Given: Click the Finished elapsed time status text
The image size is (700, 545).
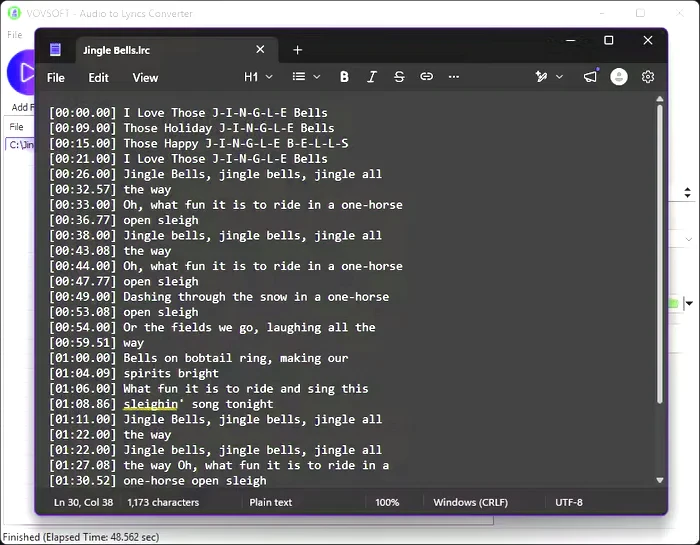Looking at the screenshot, I should tap(81, 537).
